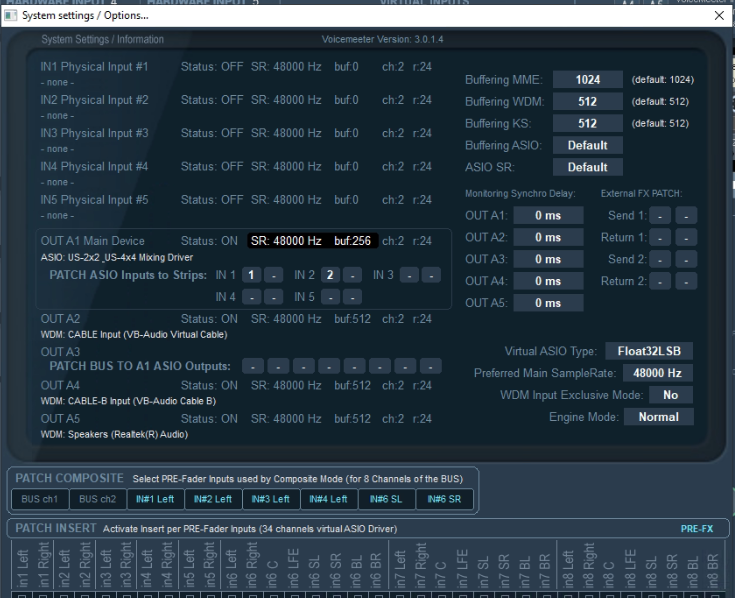
Task: Close the System settings window
Action: point(719,15)
